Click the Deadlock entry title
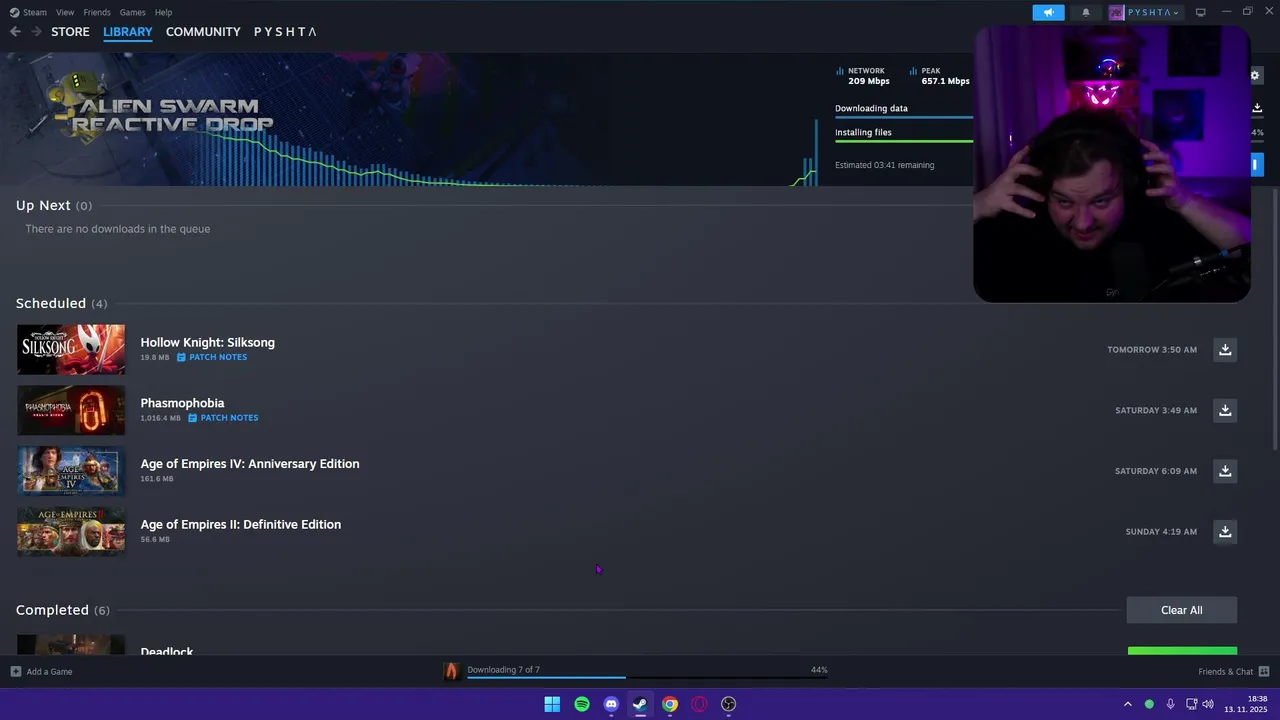 pos(167,651)
